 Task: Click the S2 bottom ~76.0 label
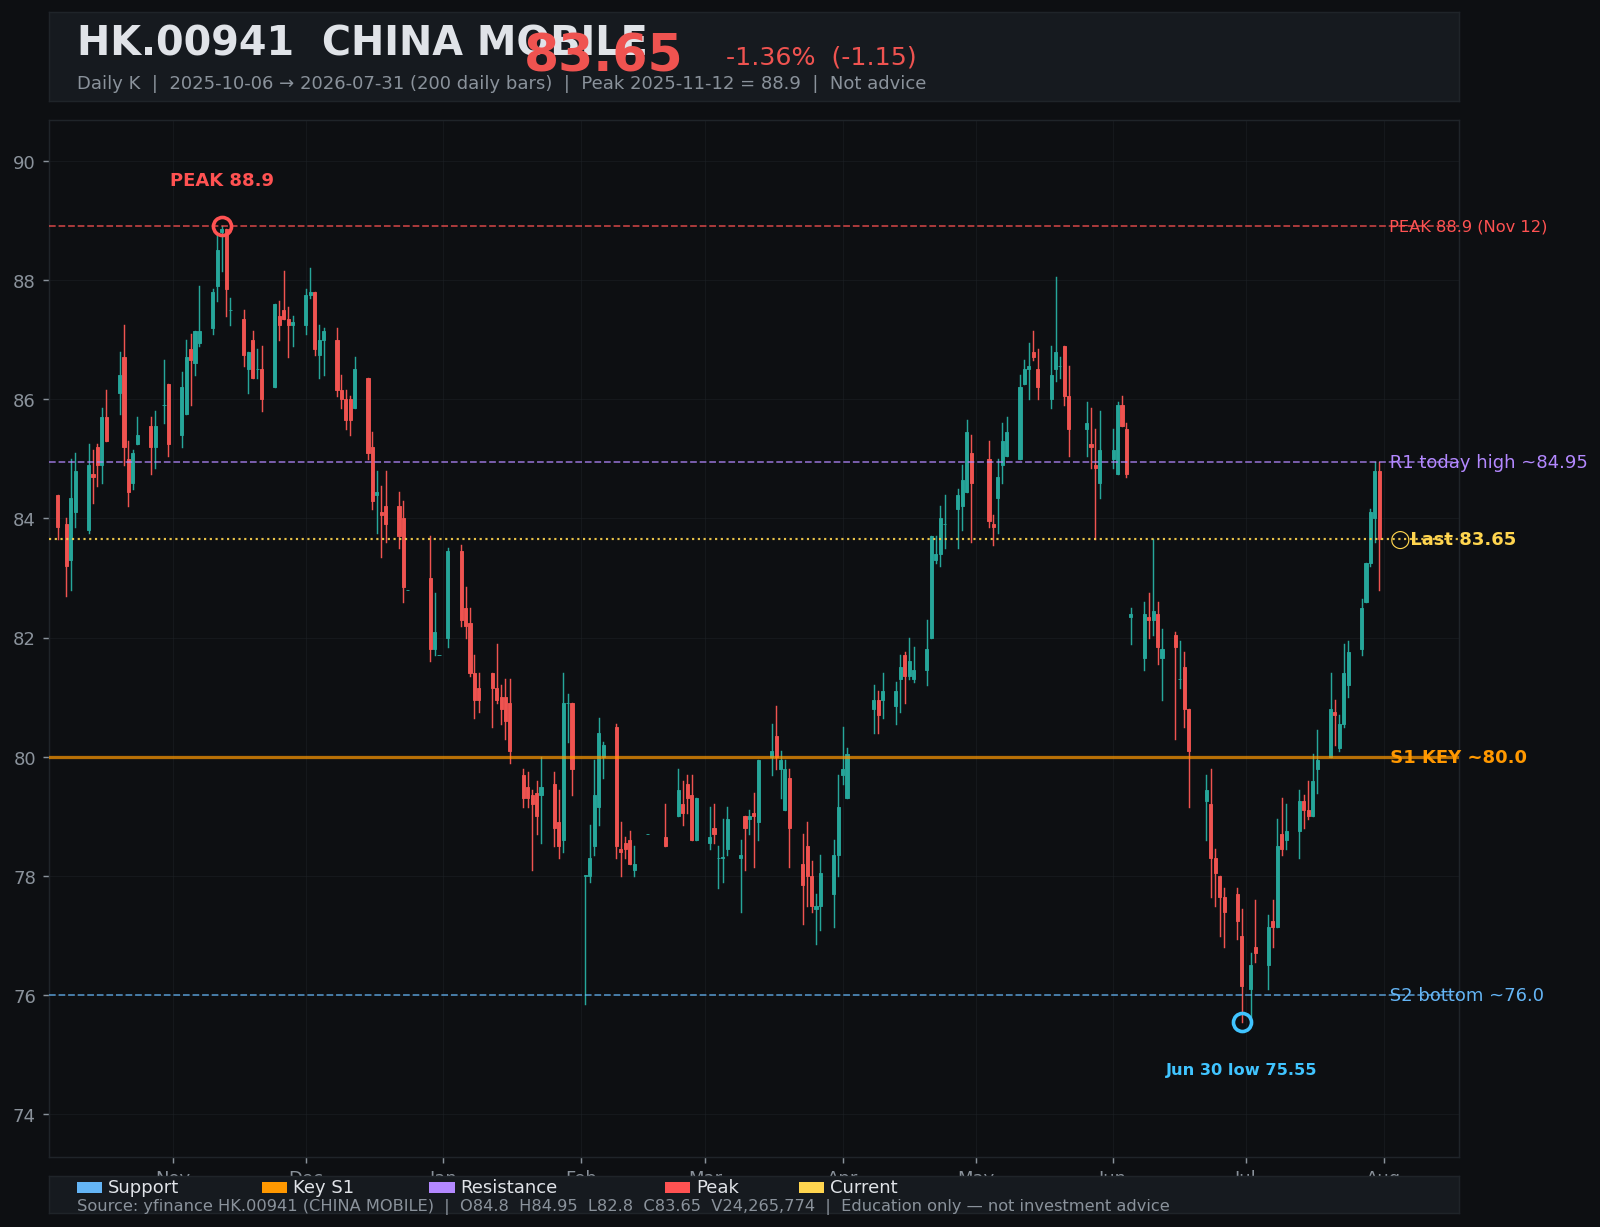tap(1466, 995)
